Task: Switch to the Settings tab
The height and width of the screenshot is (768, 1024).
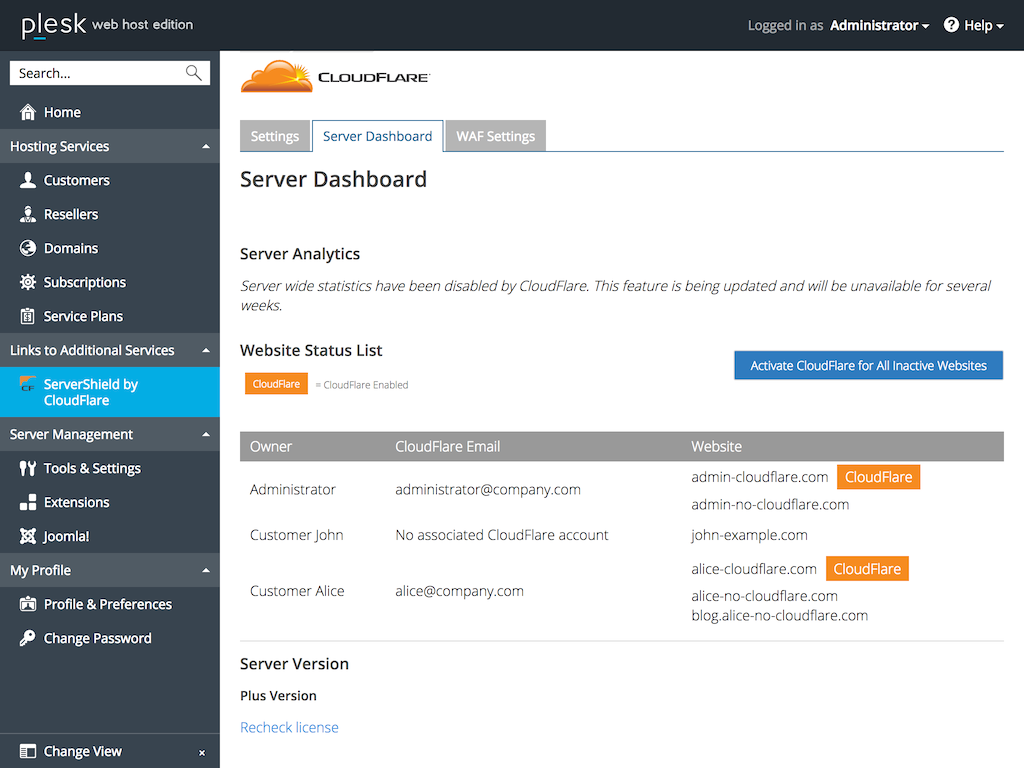Action: [x=274, y=136]
